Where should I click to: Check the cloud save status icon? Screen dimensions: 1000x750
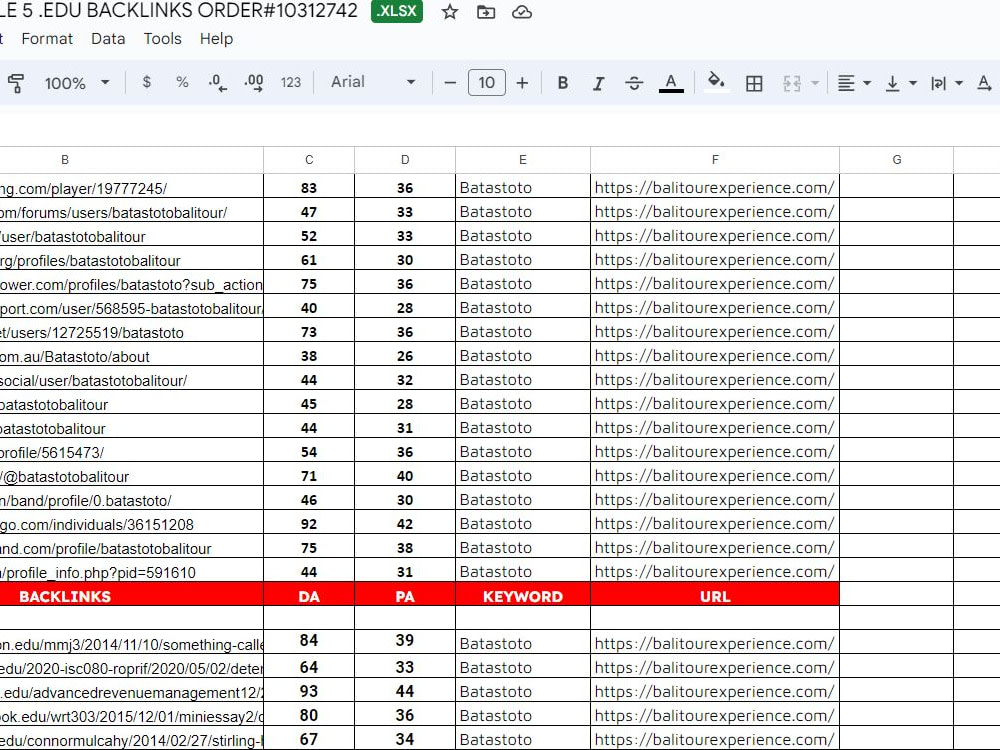click(x=522, y=12)
